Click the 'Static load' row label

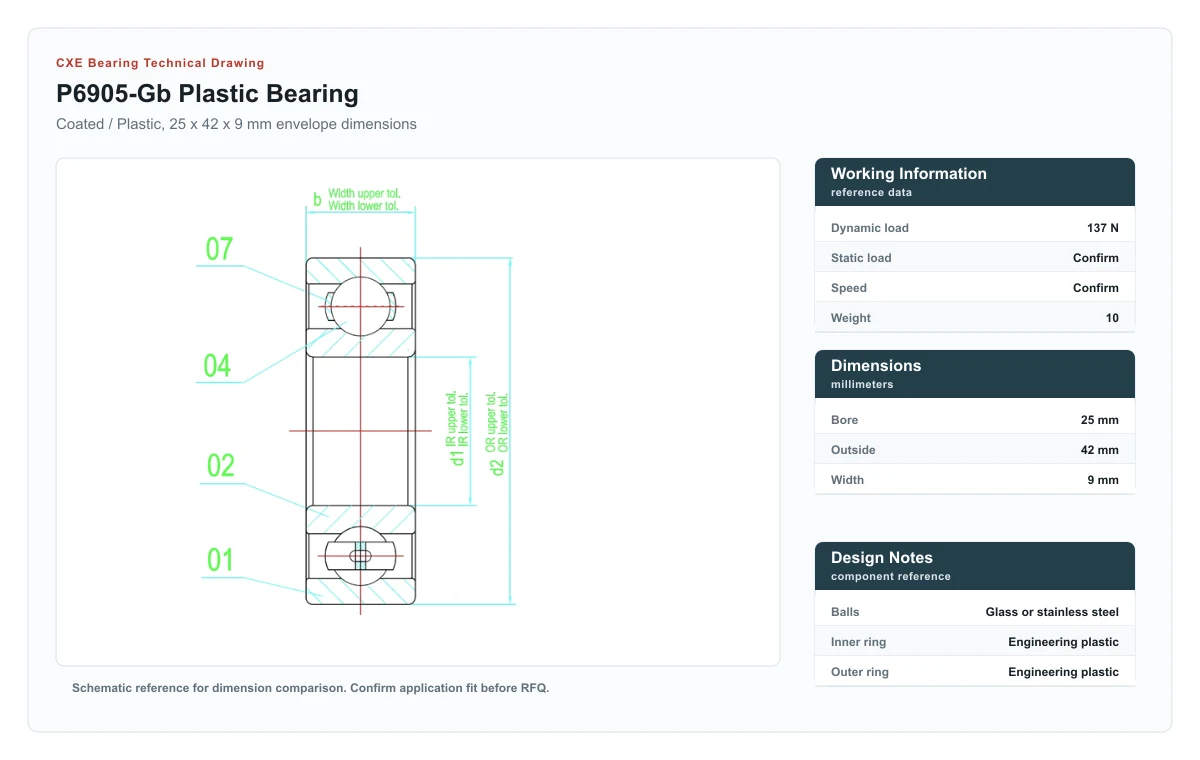(x=861, y=258)
